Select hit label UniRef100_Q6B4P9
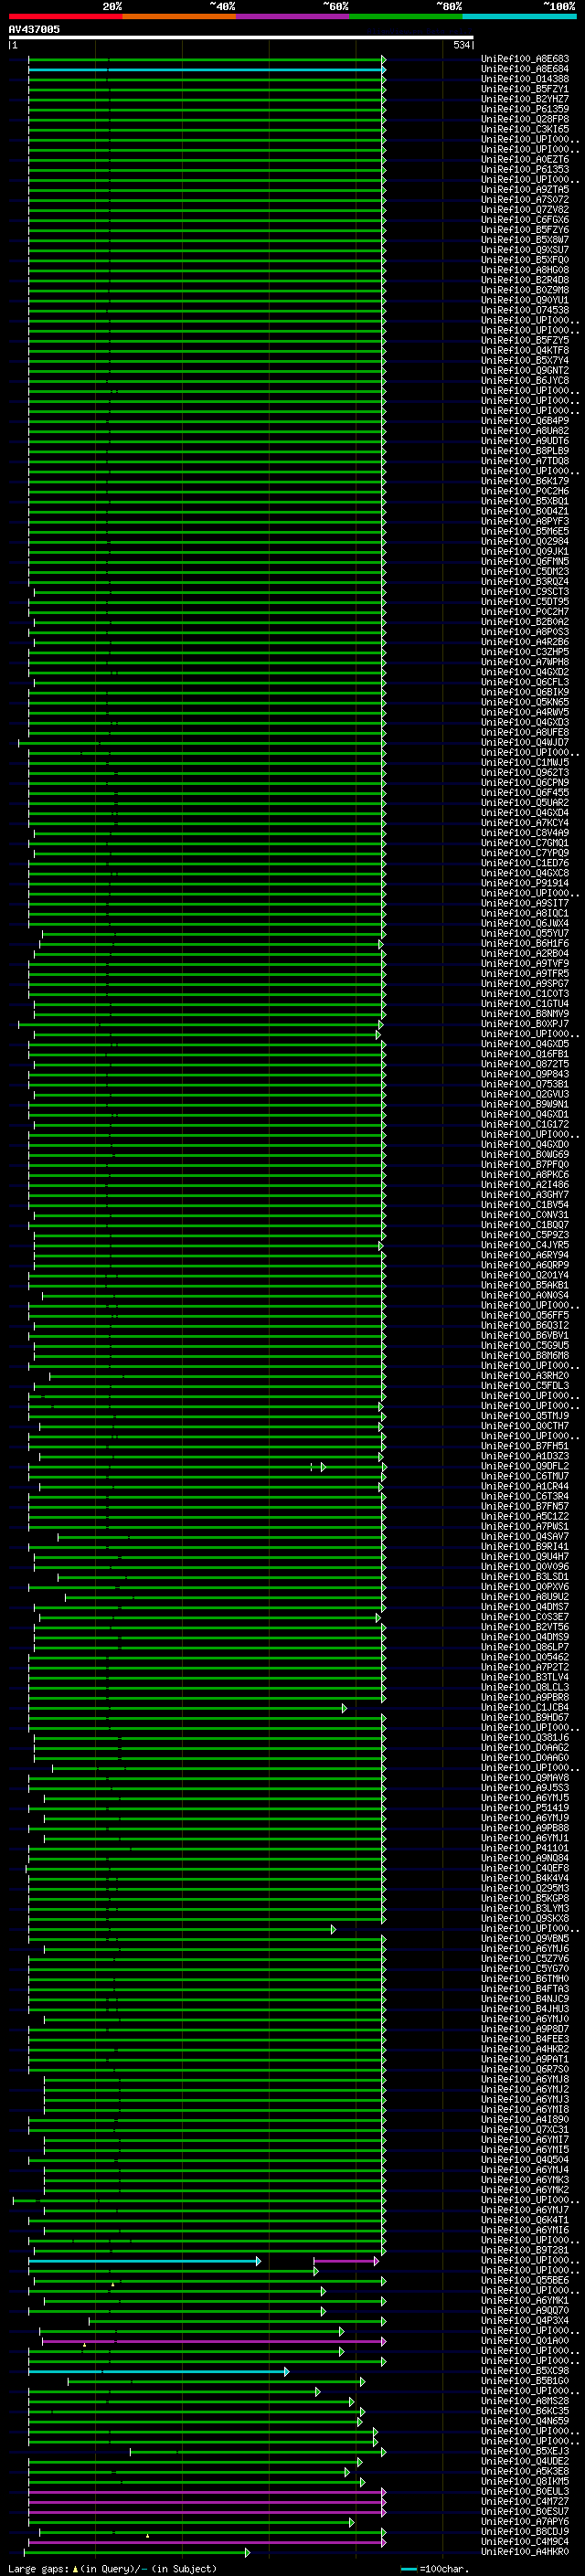 [525, 421]
